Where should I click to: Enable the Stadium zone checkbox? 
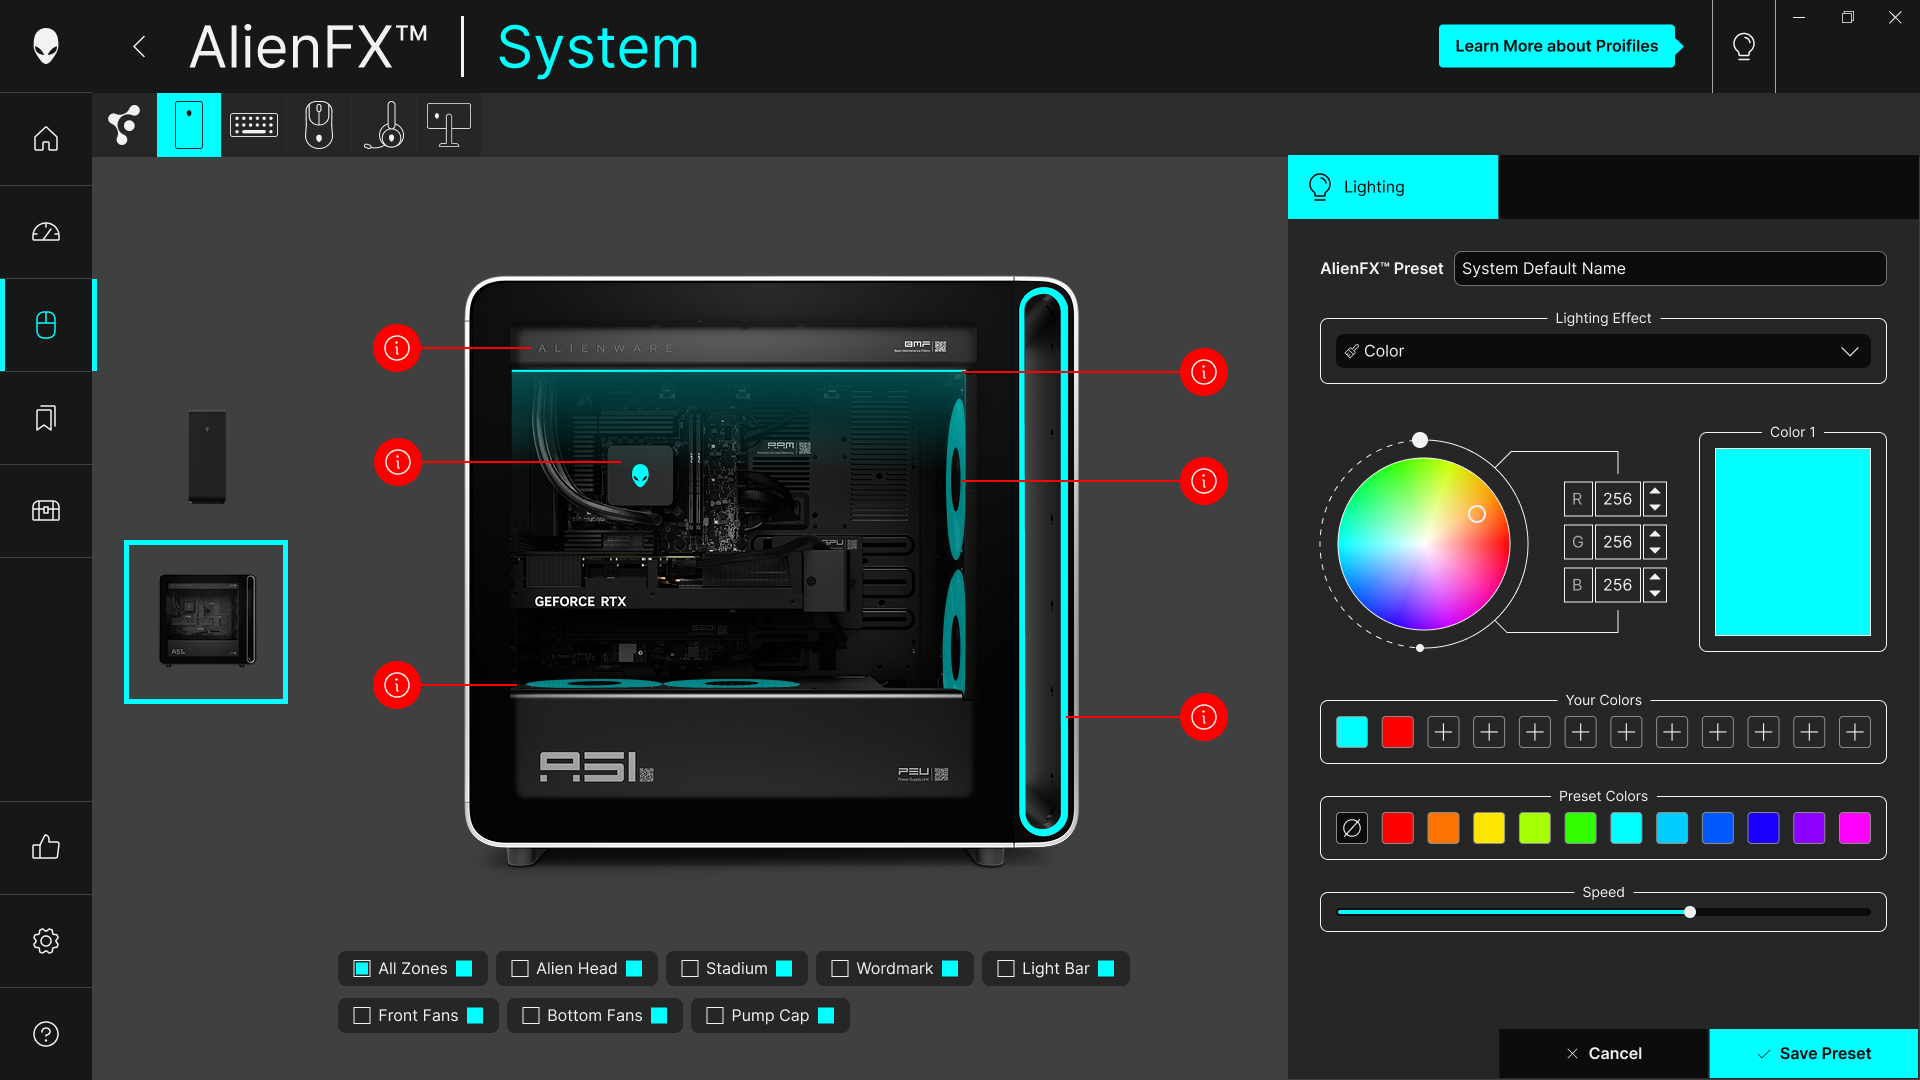point(690,968)
